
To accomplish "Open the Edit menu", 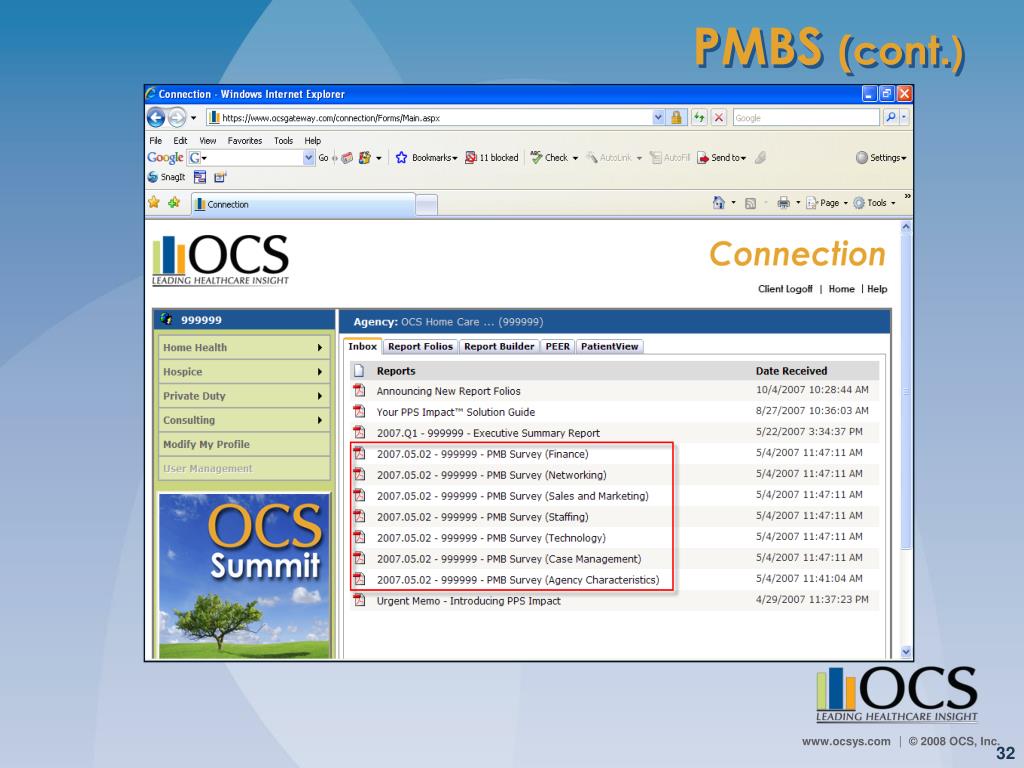I will pos(180,140).
